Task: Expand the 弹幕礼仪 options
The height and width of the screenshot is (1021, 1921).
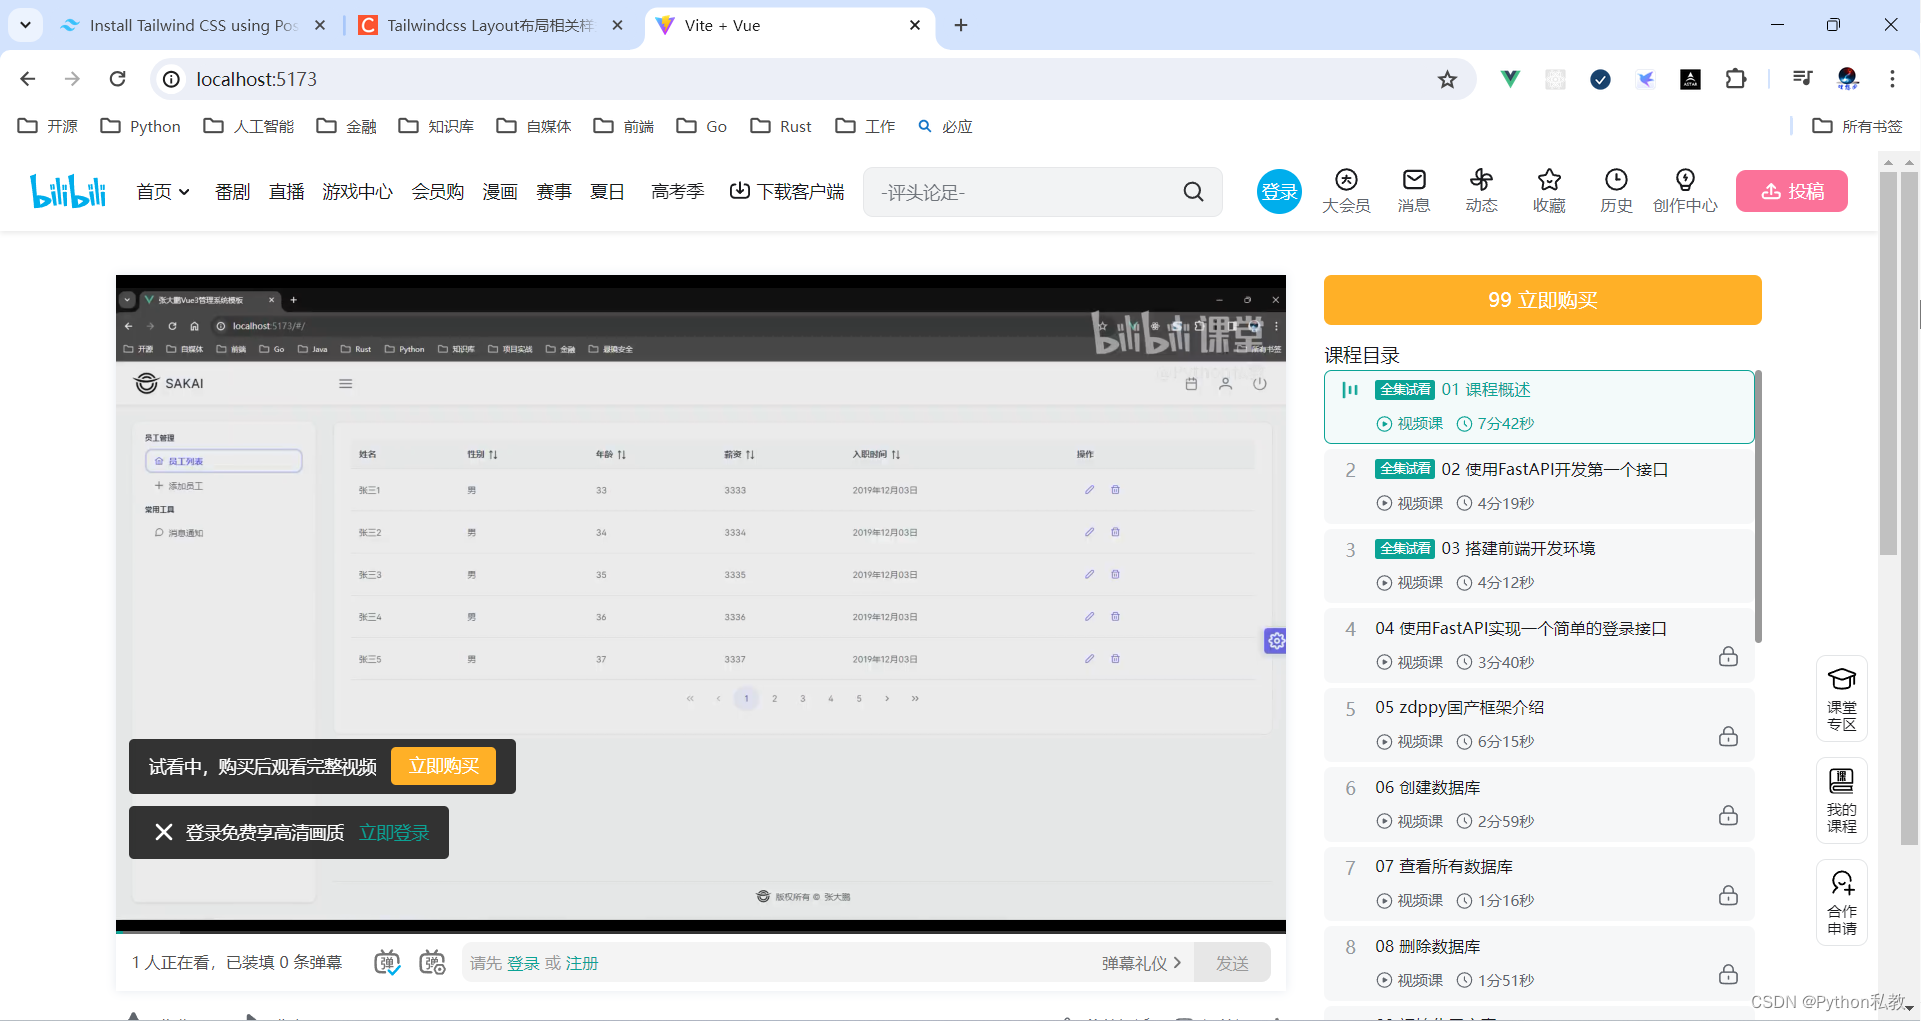Action: [1140, 962]
